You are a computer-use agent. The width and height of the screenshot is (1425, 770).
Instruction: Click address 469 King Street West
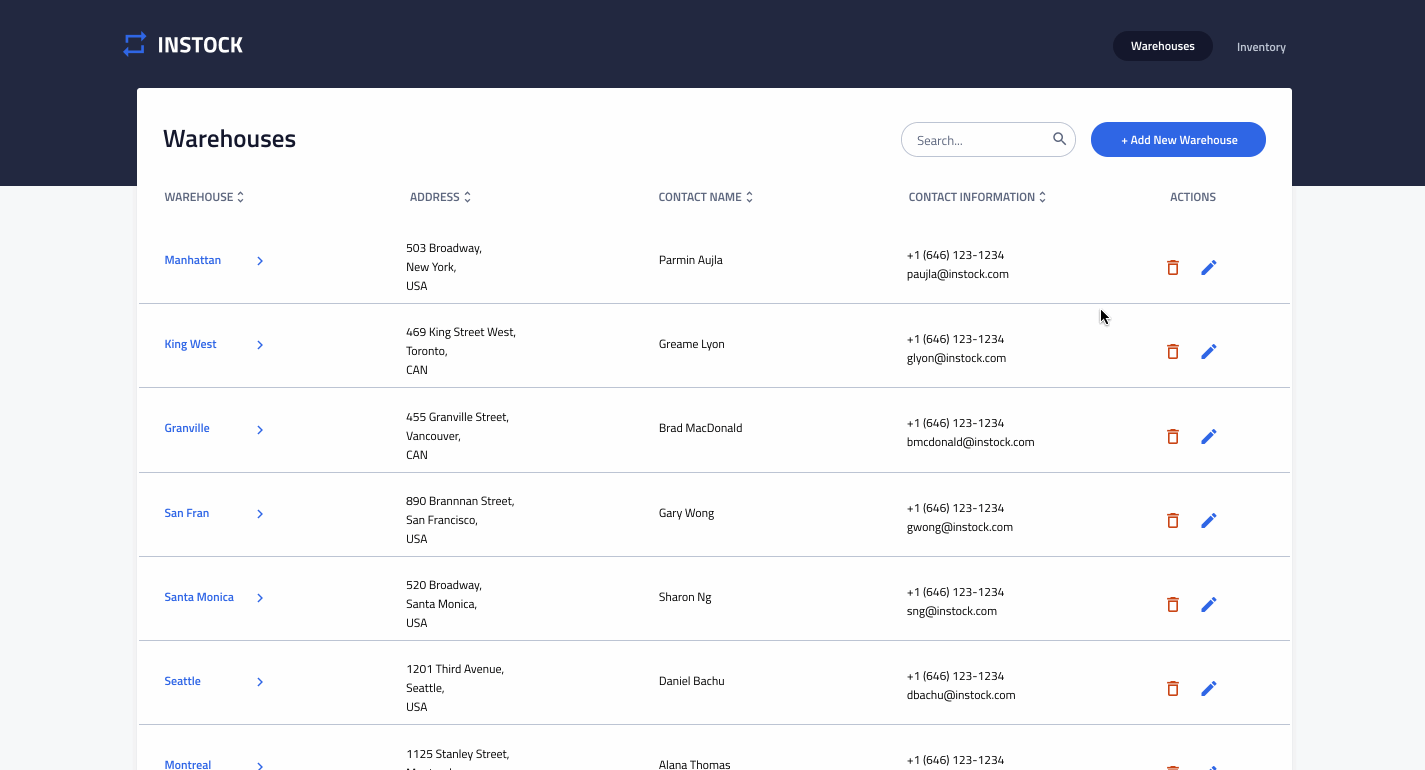coord(461,332)
